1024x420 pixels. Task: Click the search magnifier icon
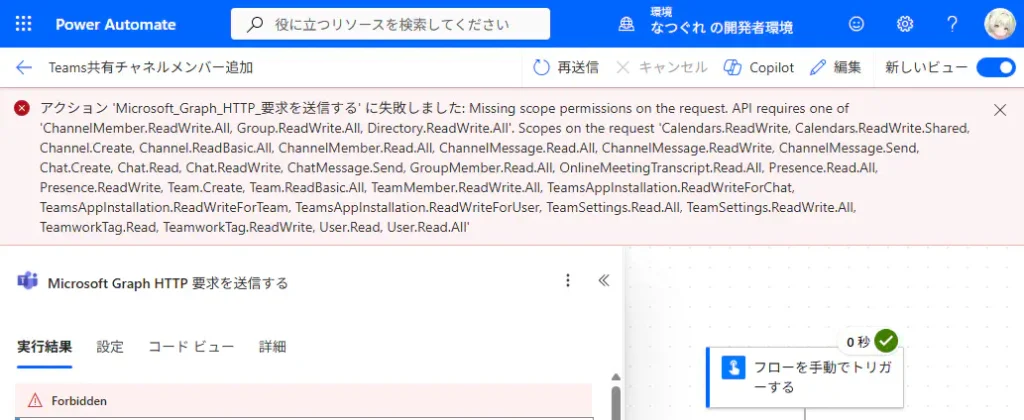255,25
